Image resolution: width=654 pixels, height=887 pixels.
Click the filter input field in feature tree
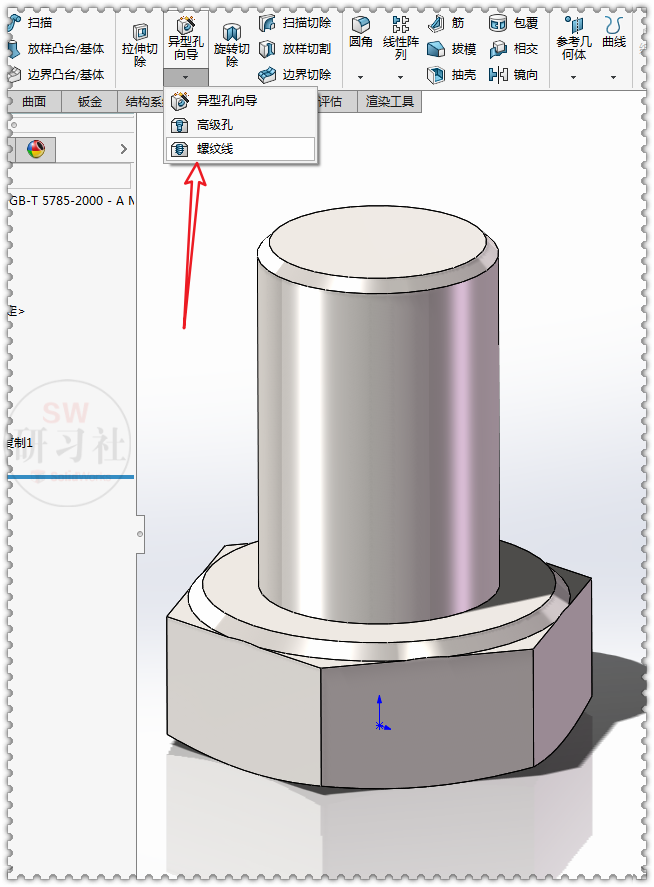click(70, 176)
